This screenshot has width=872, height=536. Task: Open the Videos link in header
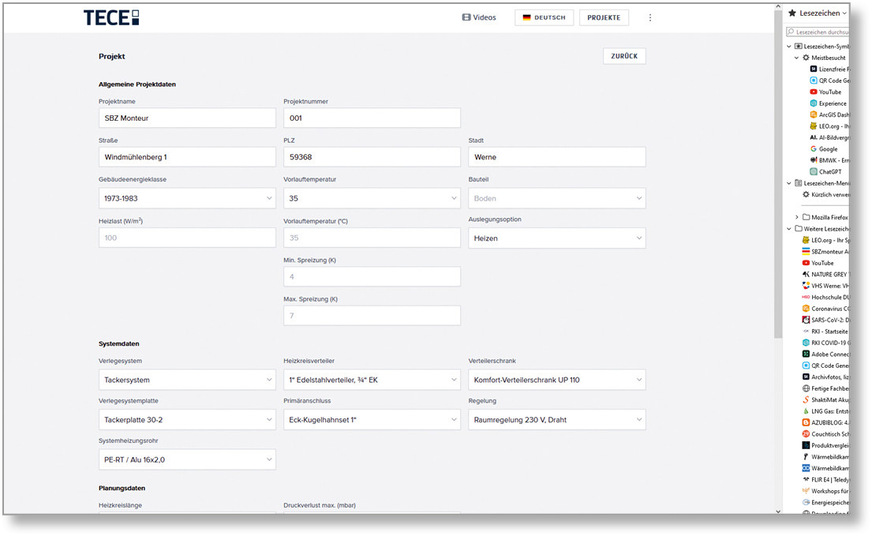(x=479, y=18)
